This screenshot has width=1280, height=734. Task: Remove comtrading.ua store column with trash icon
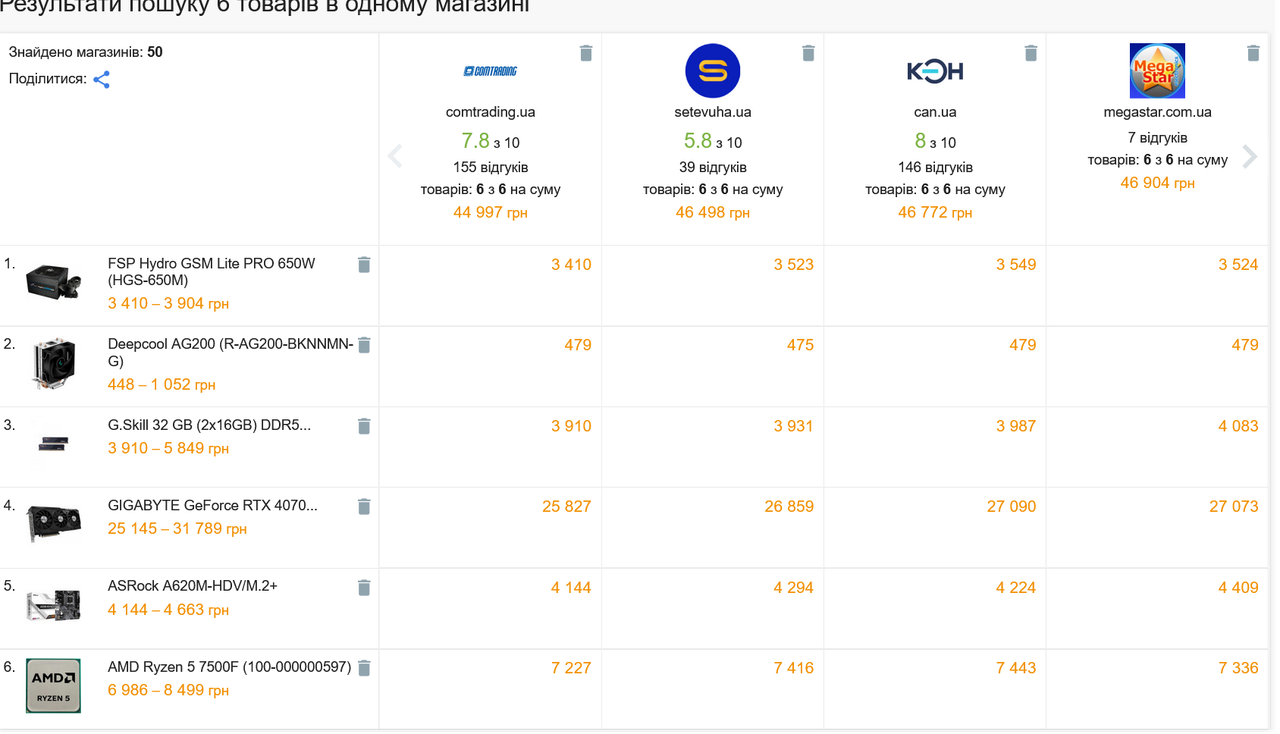(586, 53)
